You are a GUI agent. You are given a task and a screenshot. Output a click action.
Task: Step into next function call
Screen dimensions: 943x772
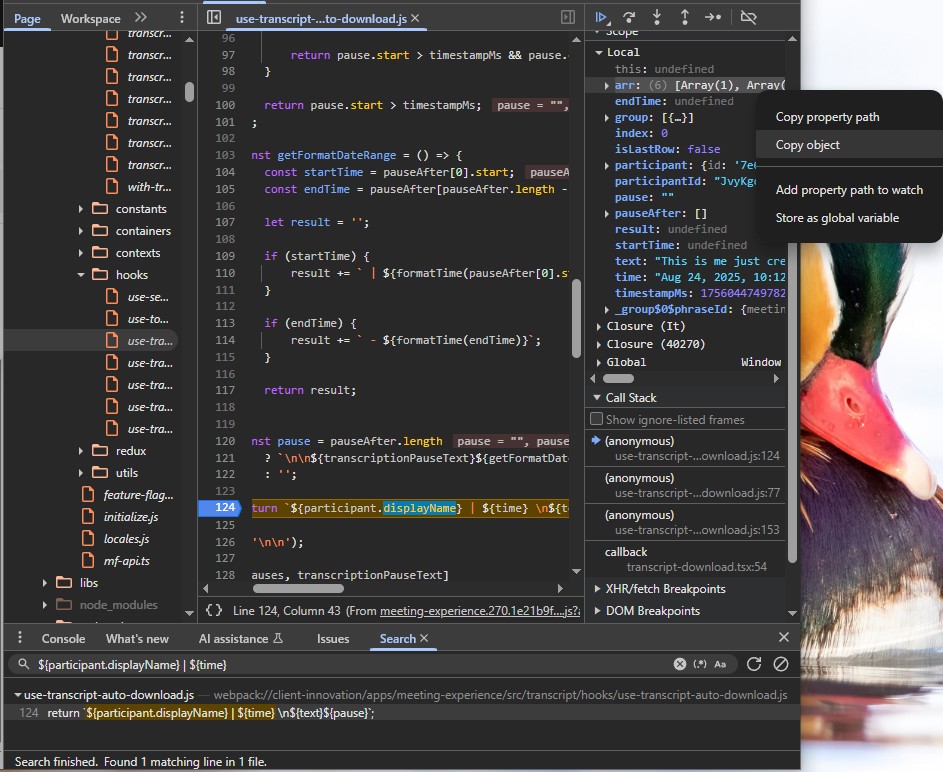point(657,17)
